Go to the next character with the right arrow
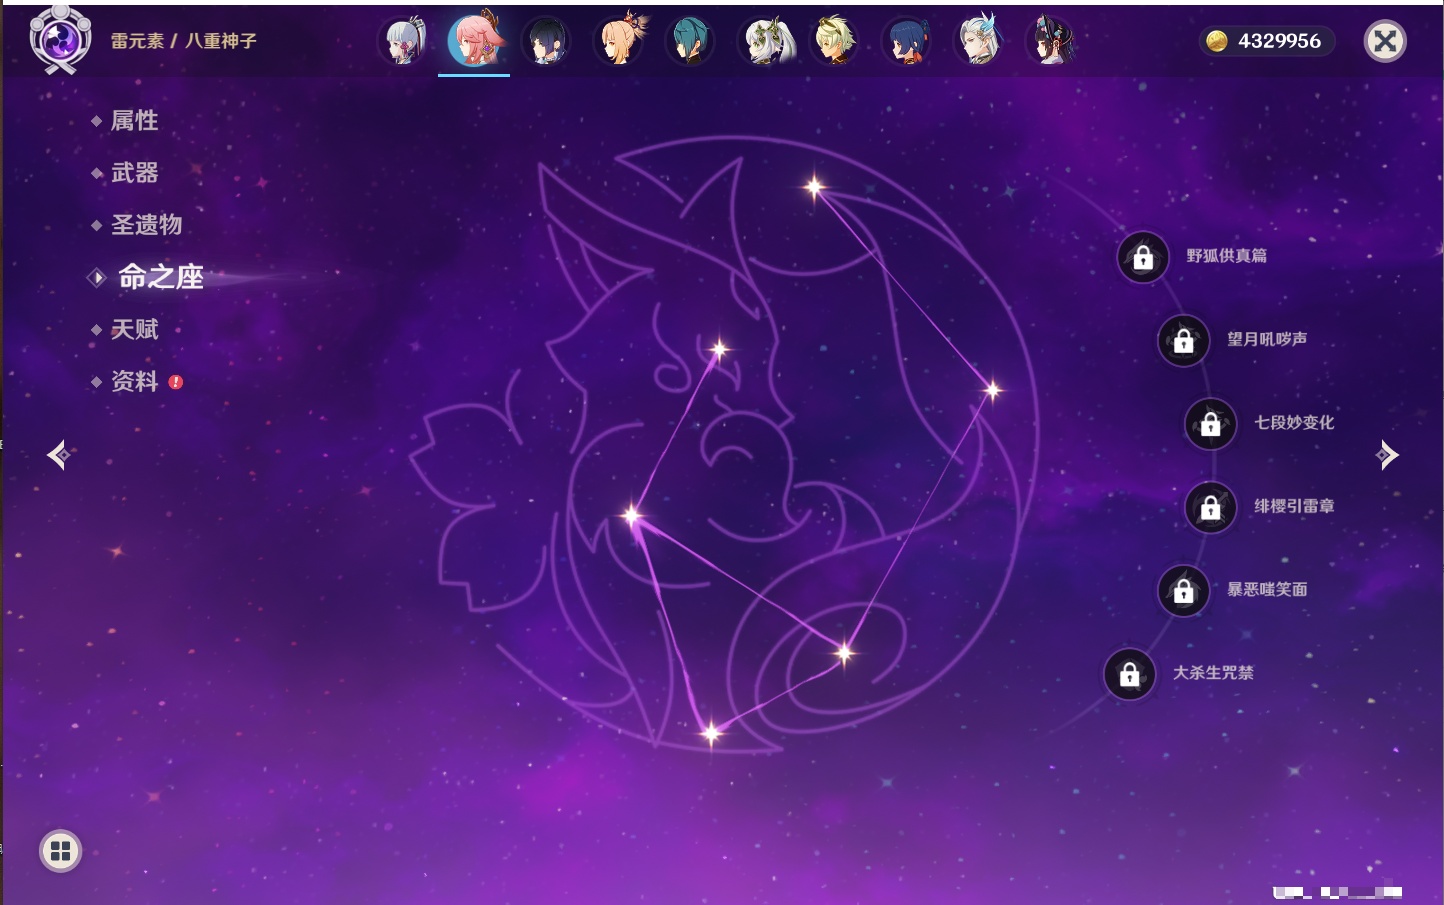Screen dimensions: 1444x905 1387,455
